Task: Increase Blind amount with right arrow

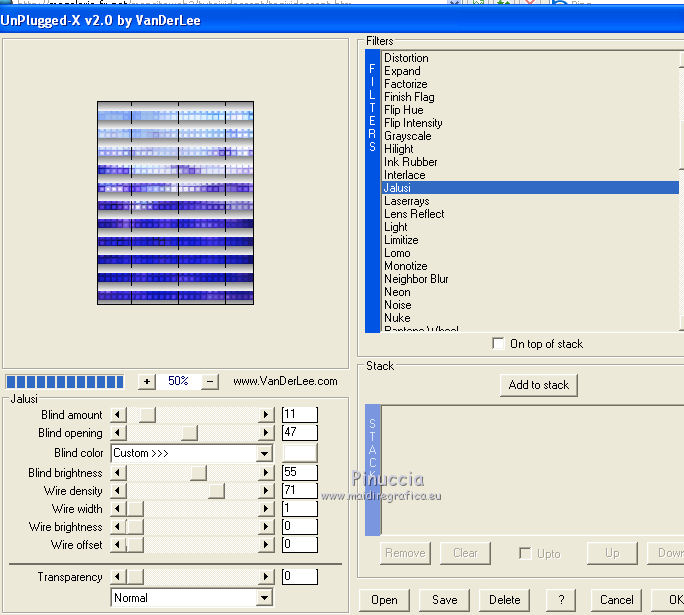Action: coord(265,414)
